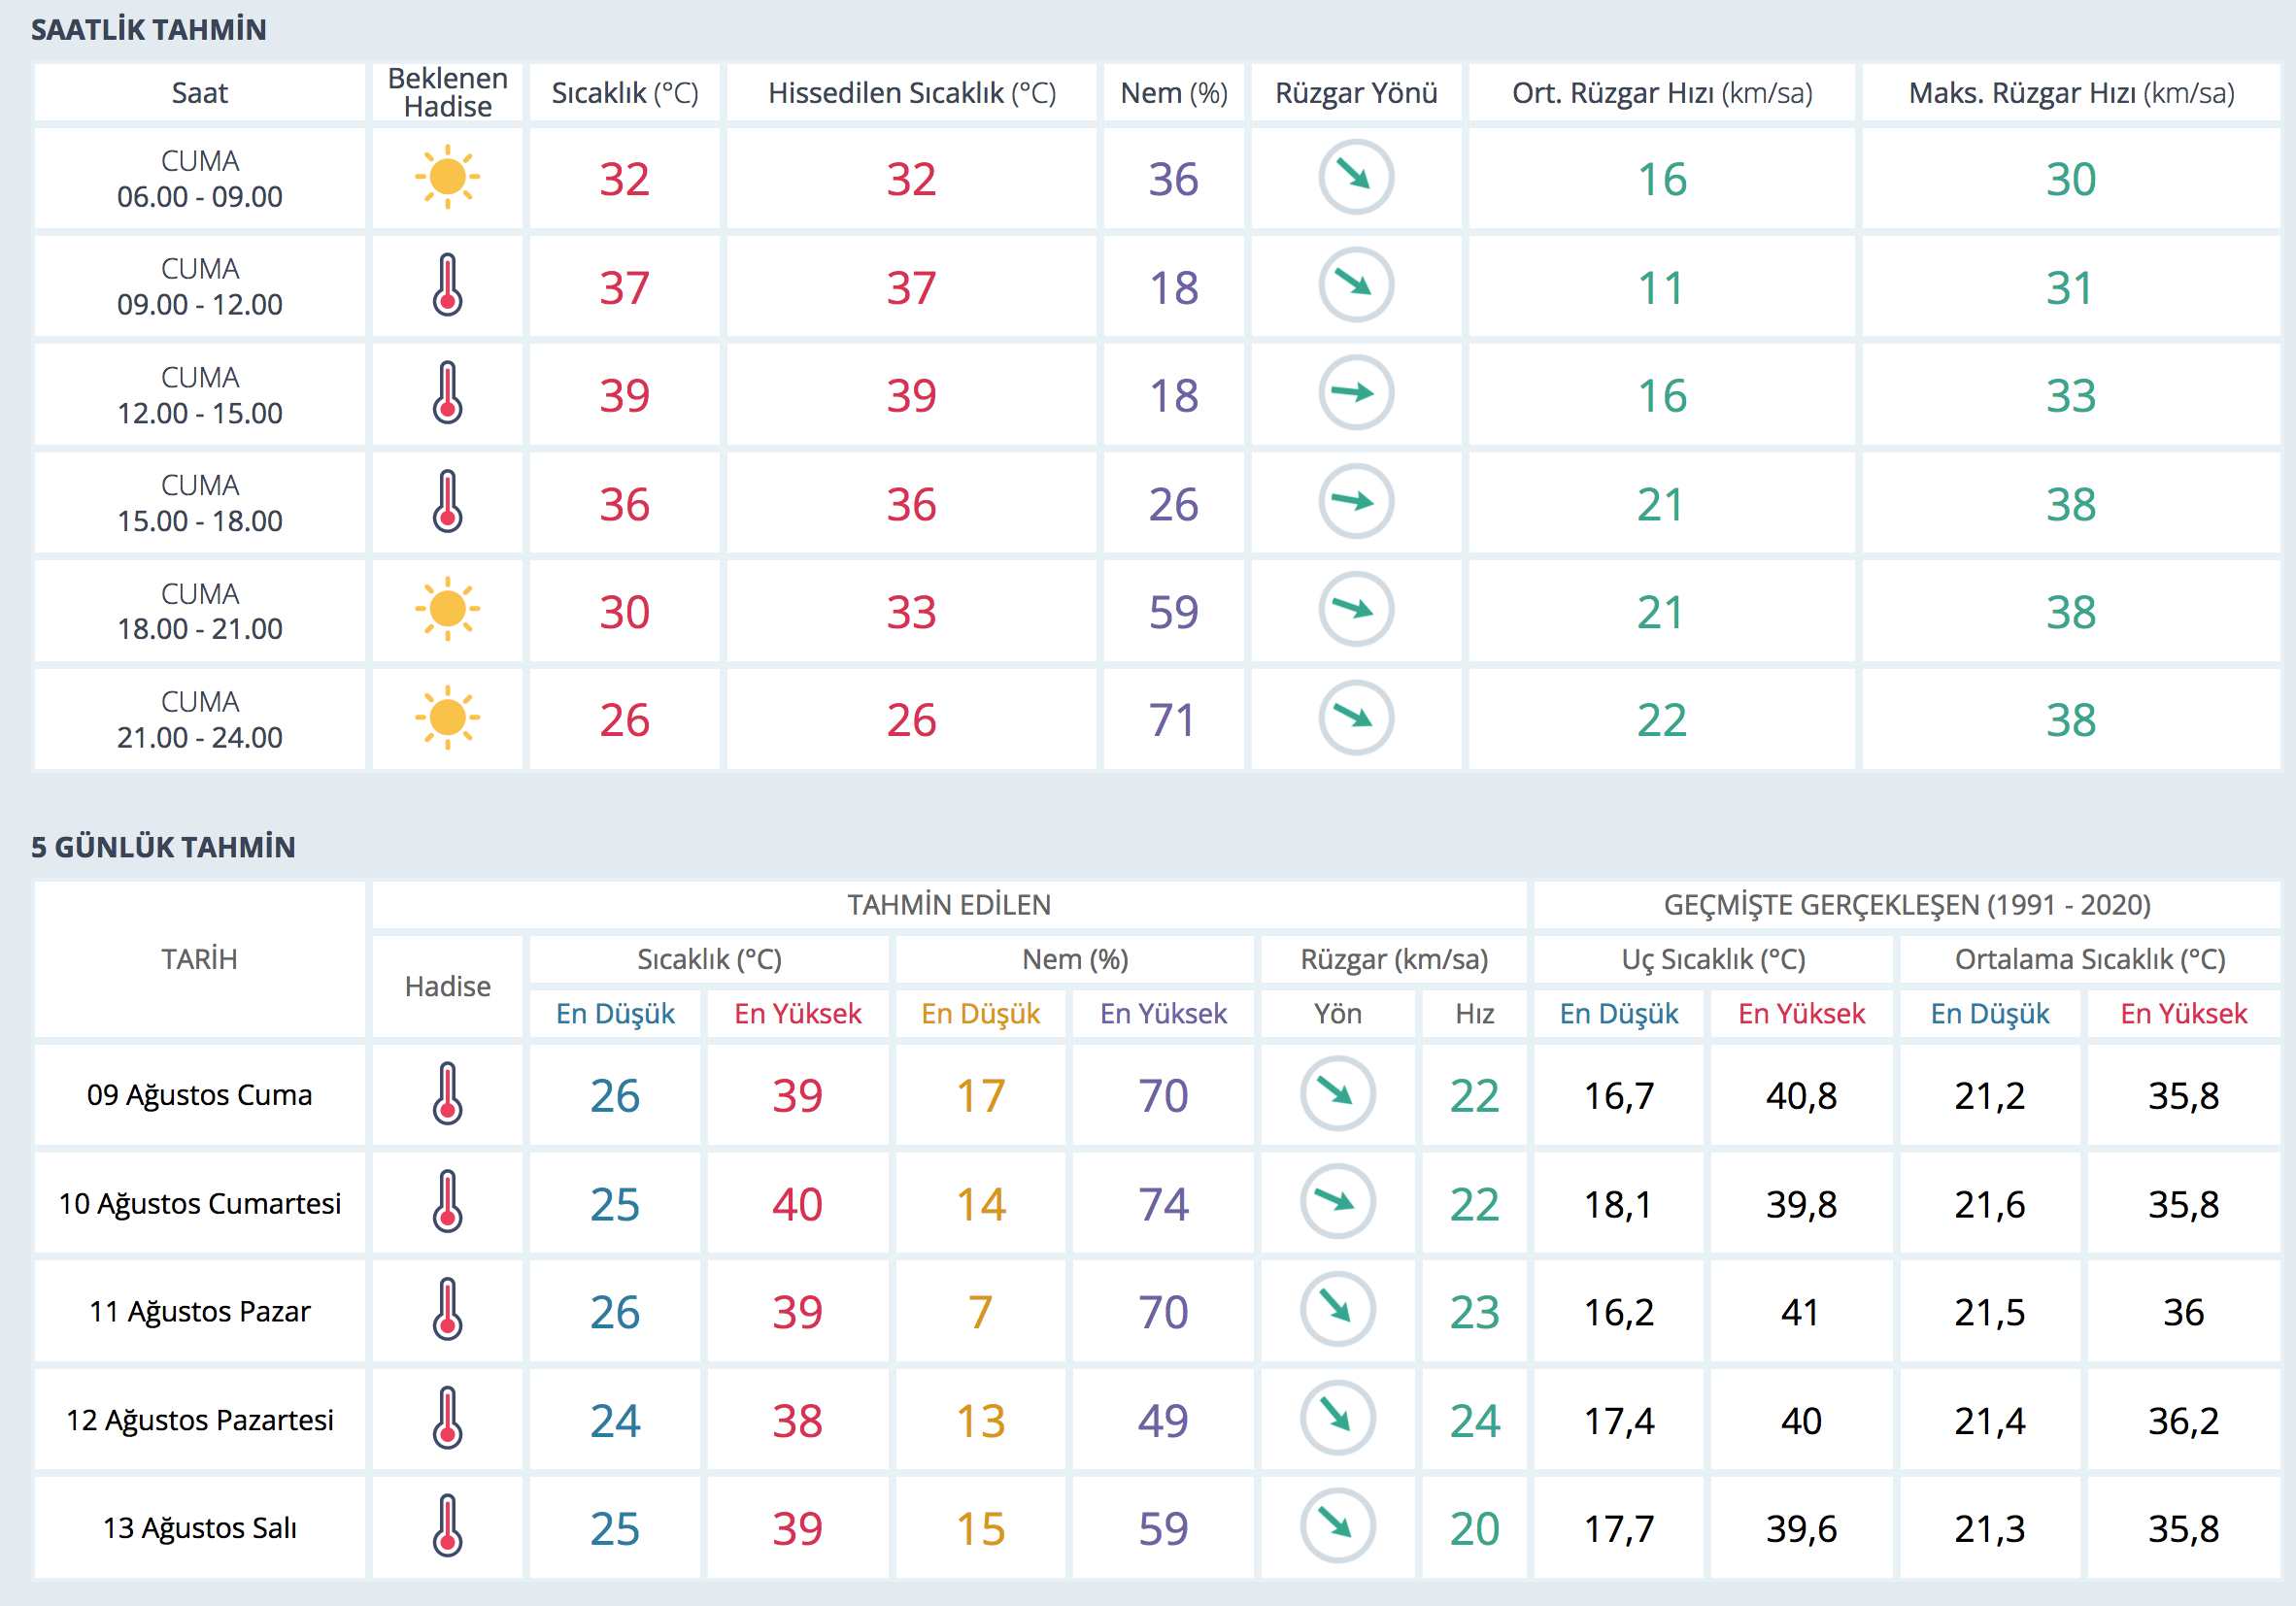
Task: Click the Maks. Rüzgar Hızı column header
Action: click(x=2070, y=93)
